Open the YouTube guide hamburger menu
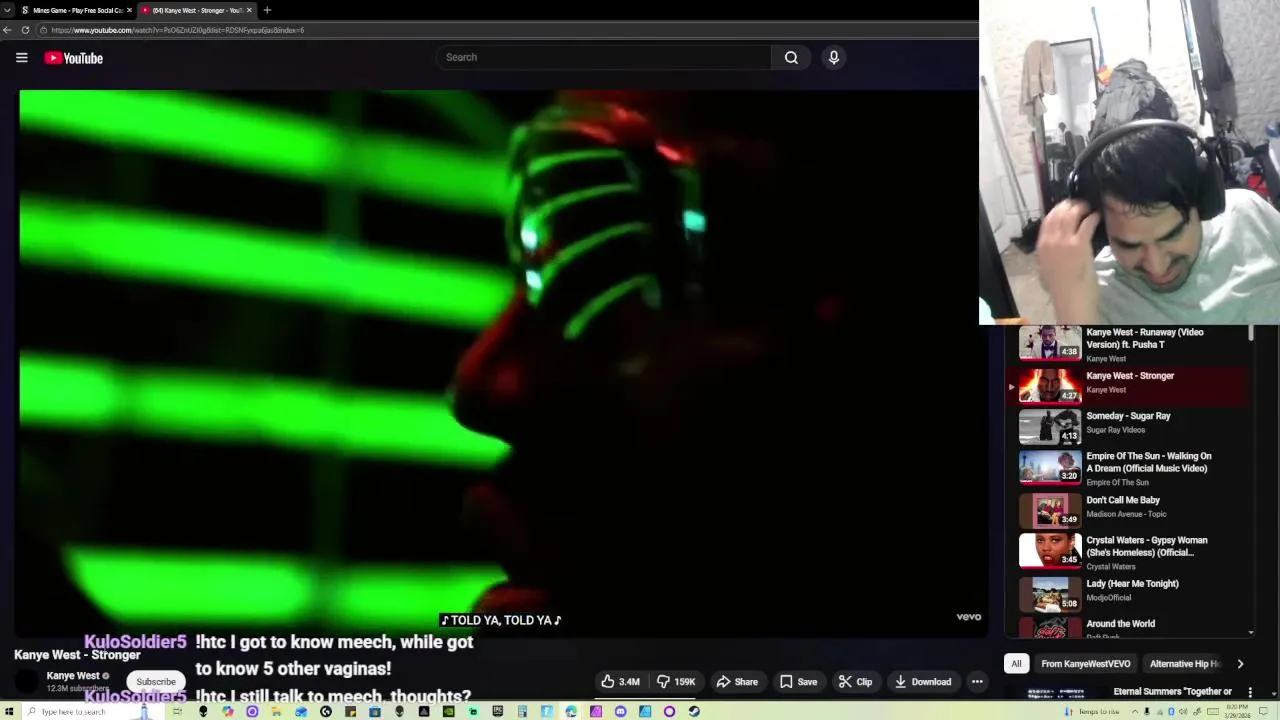The height and width of the screenshot is (720, 1280). pyautogui.click(x=21, y=58)
